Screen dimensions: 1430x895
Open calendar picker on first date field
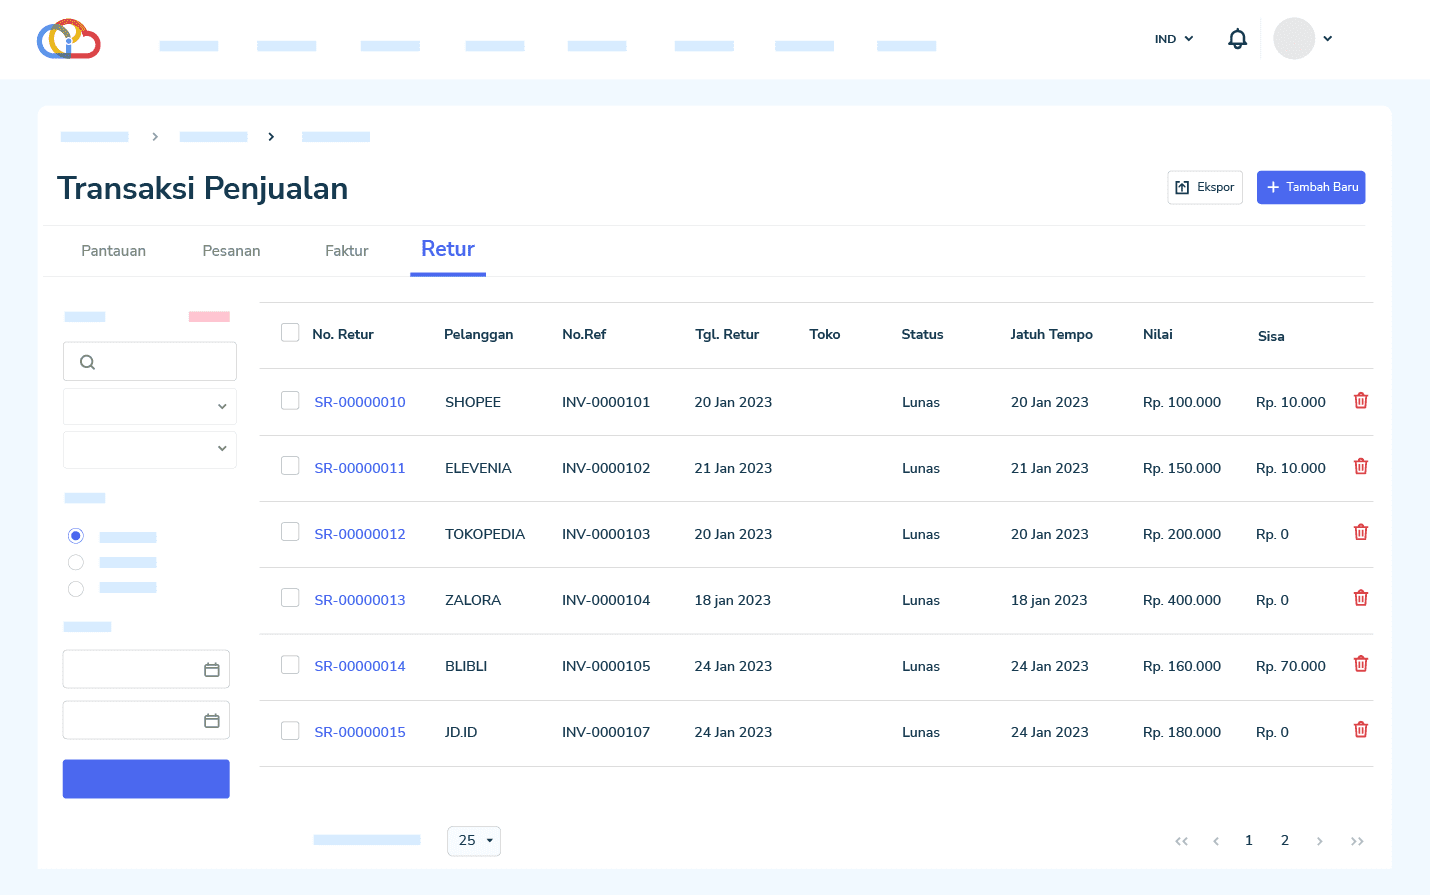click(x=212, y=670)
